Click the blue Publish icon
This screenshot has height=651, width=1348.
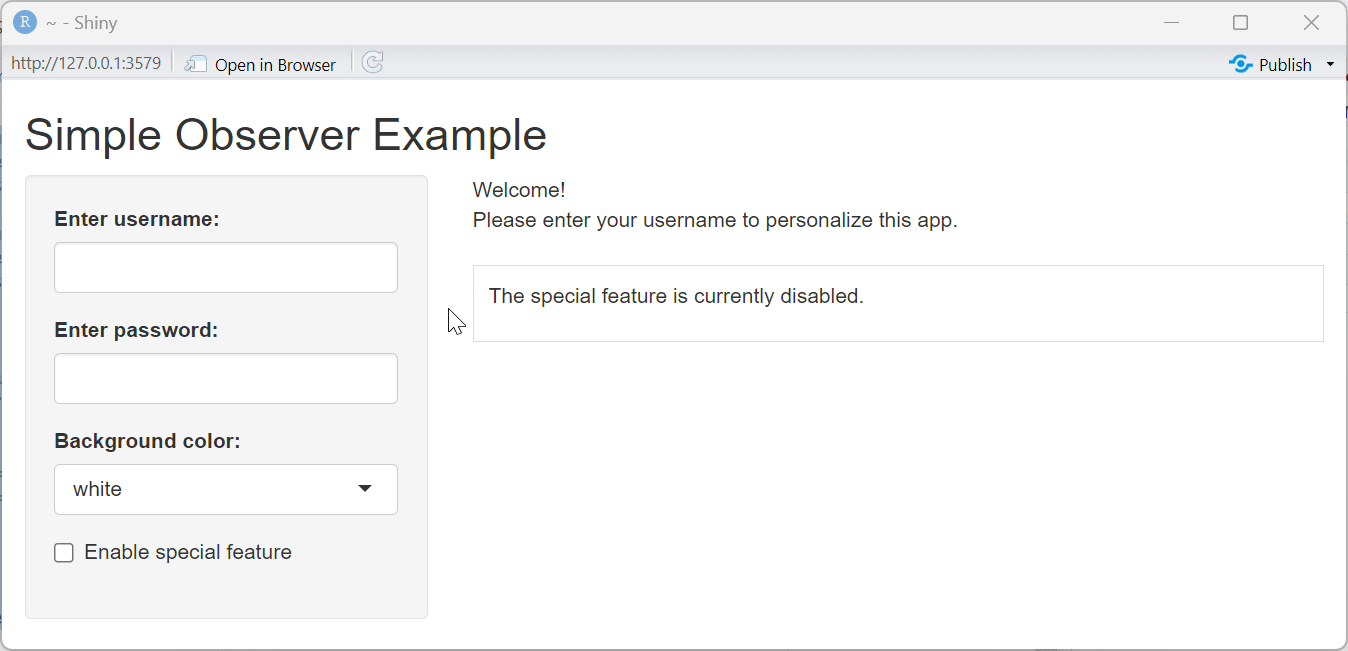[x=1240, y=63]
